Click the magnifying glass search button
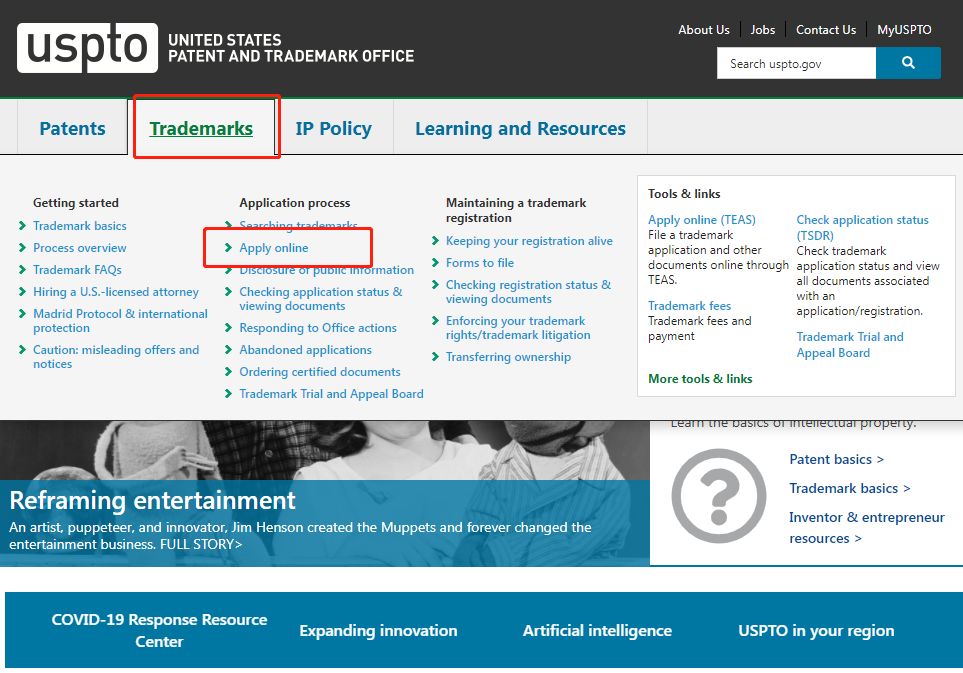This screenshot has height=673, width=963. [908, 63]
